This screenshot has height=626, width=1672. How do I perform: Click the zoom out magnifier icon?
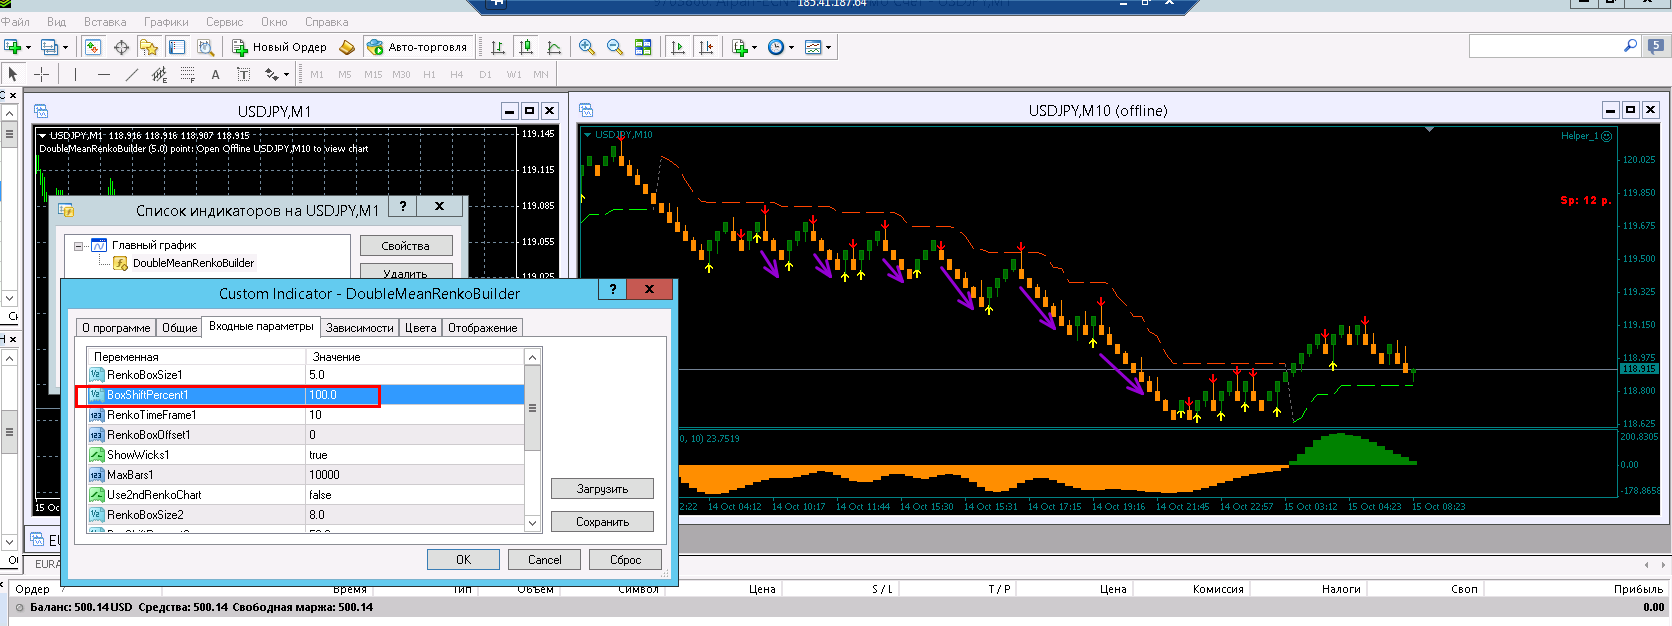click(615, 47)
